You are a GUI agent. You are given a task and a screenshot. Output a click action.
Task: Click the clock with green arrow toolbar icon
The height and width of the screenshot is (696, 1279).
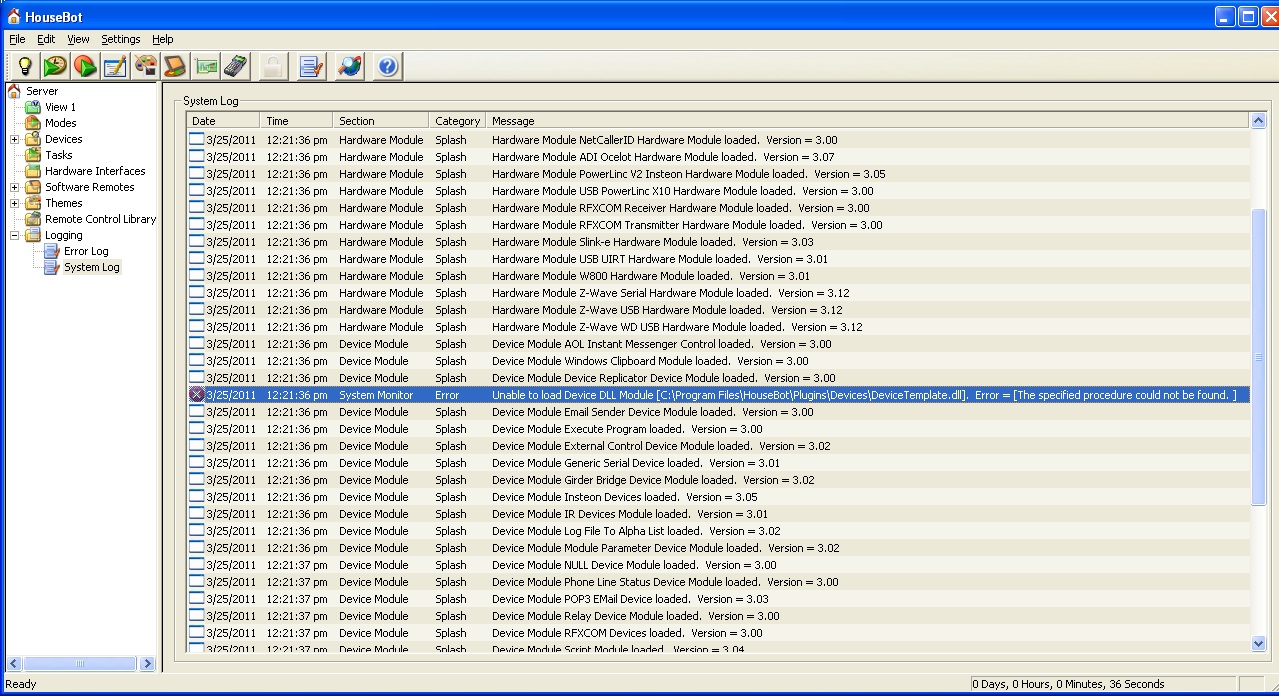point(55,66)
